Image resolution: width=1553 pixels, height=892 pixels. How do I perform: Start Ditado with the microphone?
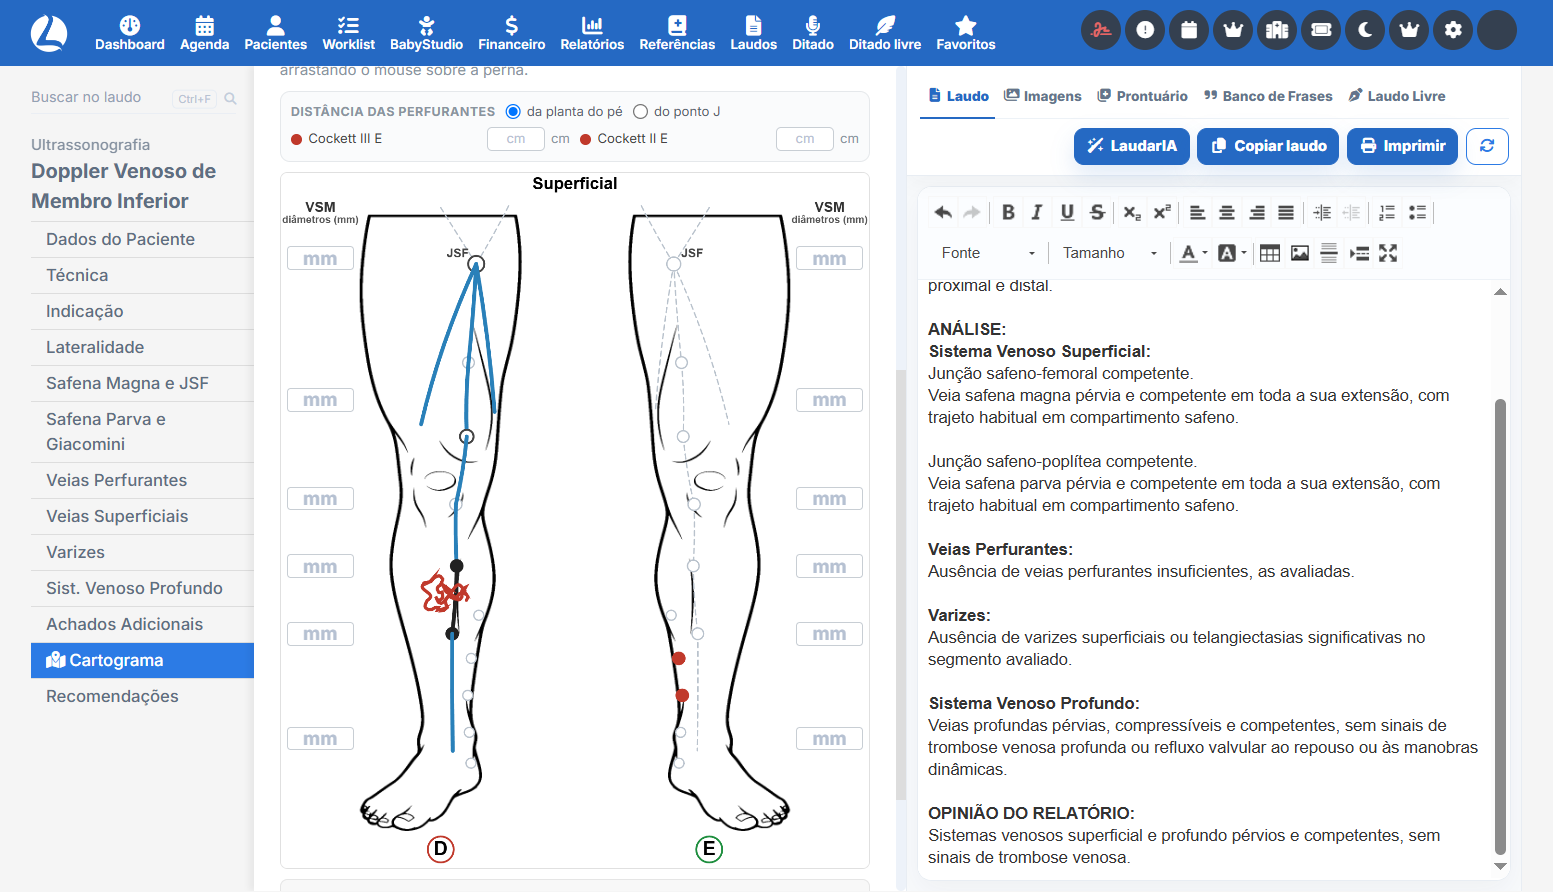[813, 33]
